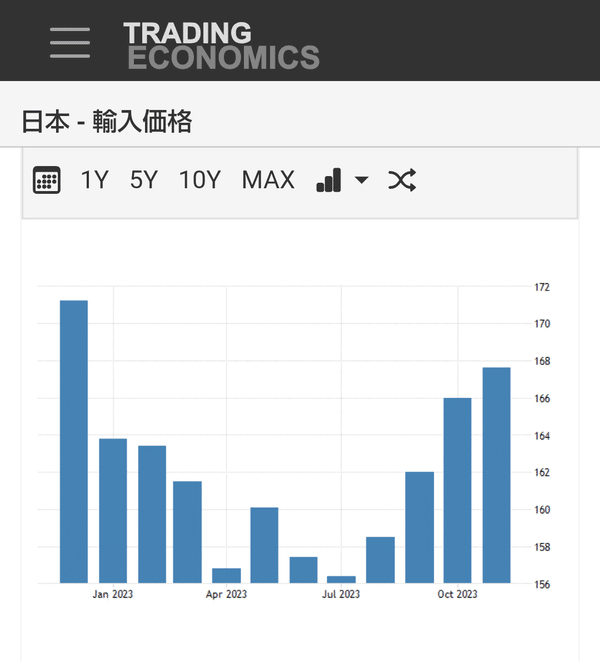Image resolution: width=600 pixels, height=661 pixels.
Task: Click the 158 y-axis value
Action: click(542, 547)
